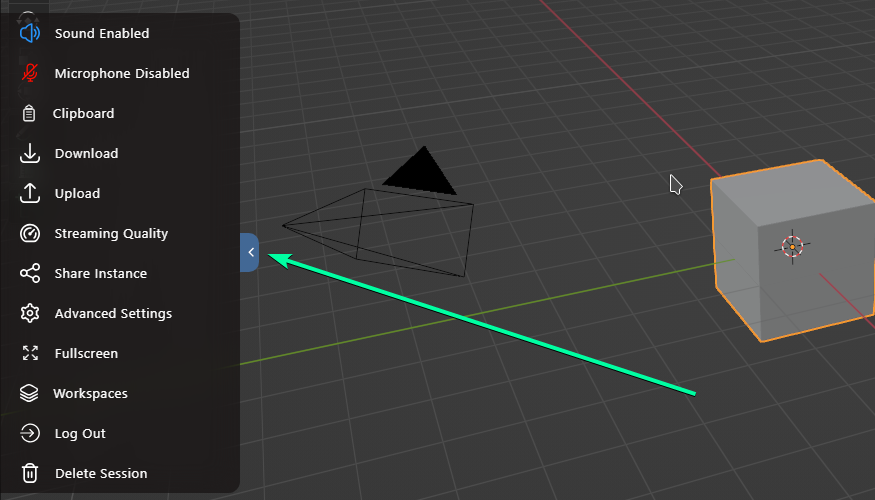This screenshot has width=875, height=500.
Task: Collapse the sidebar with the blue chevron handle
Action: pos(250,253)
